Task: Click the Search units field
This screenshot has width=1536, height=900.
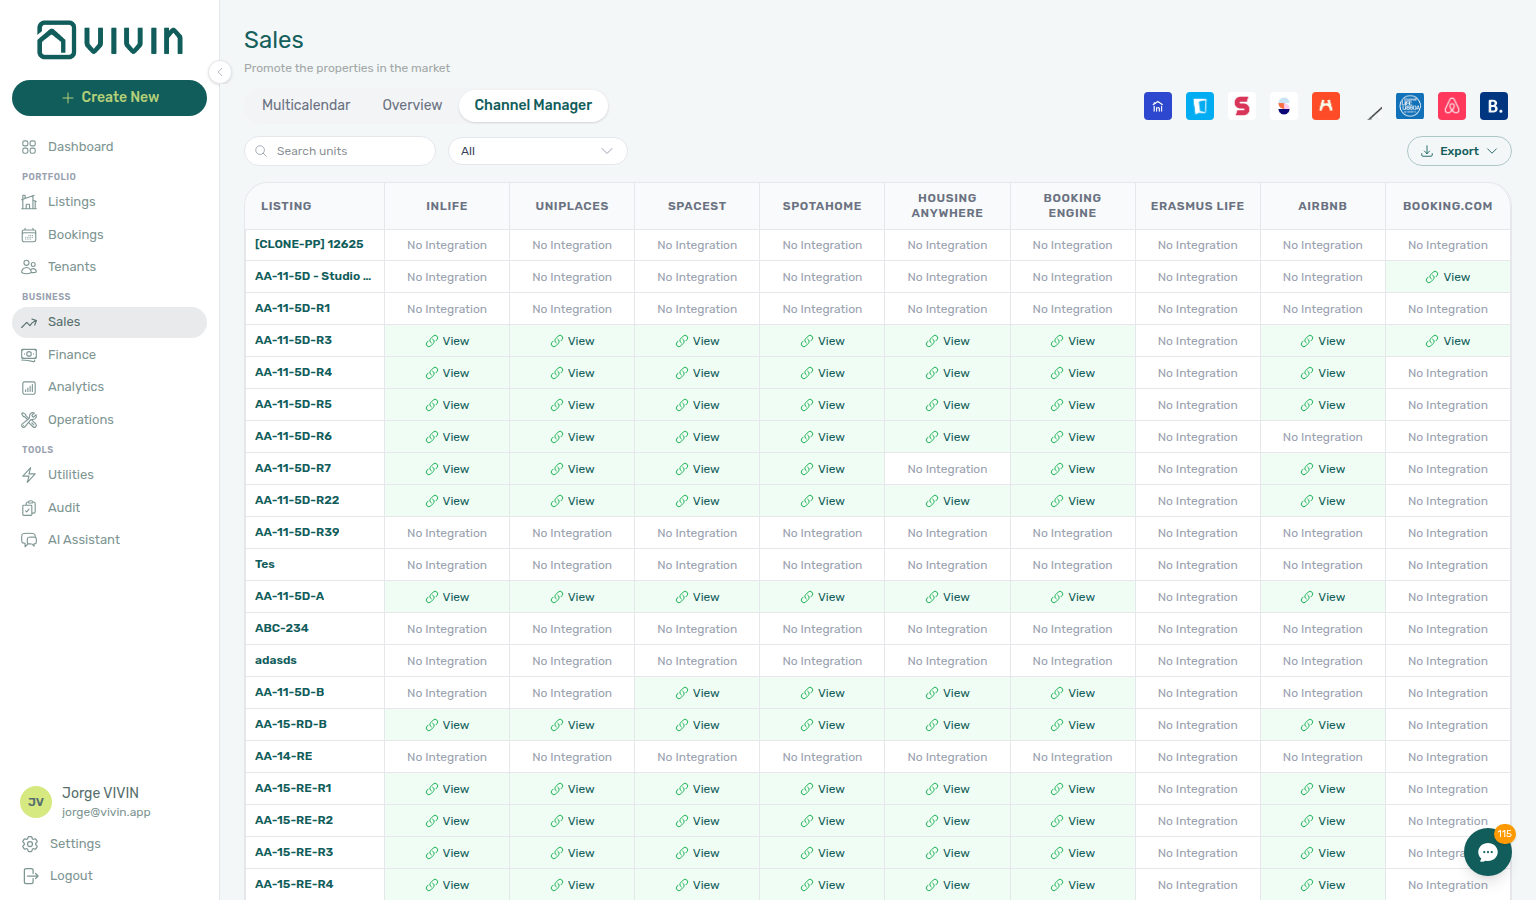Action: tap(340, 151)
